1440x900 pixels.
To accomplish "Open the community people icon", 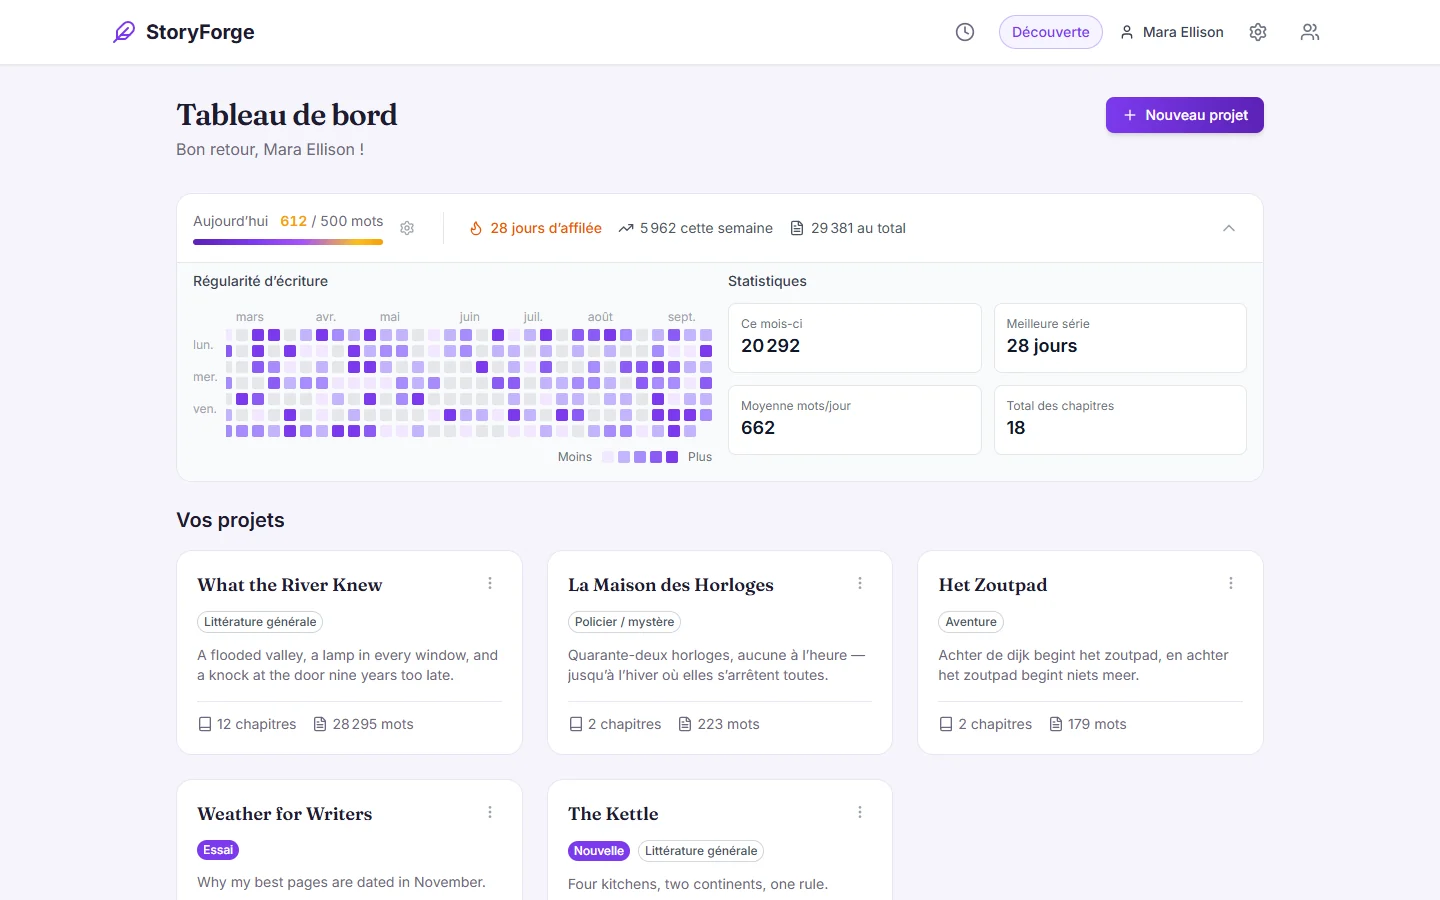I will tap(1310, 32).
